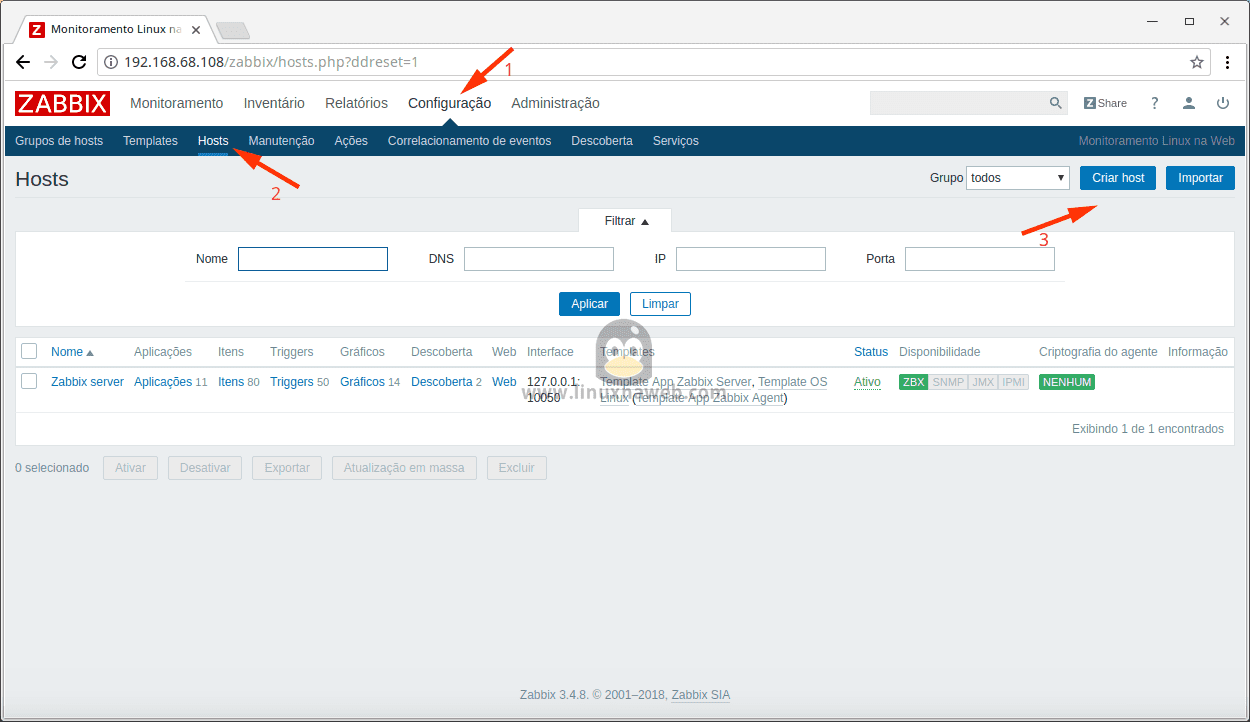The width and height of the screenshot is (1250, 722).
Task: Click the Ativo status link
Action: [x=867, y=382]
